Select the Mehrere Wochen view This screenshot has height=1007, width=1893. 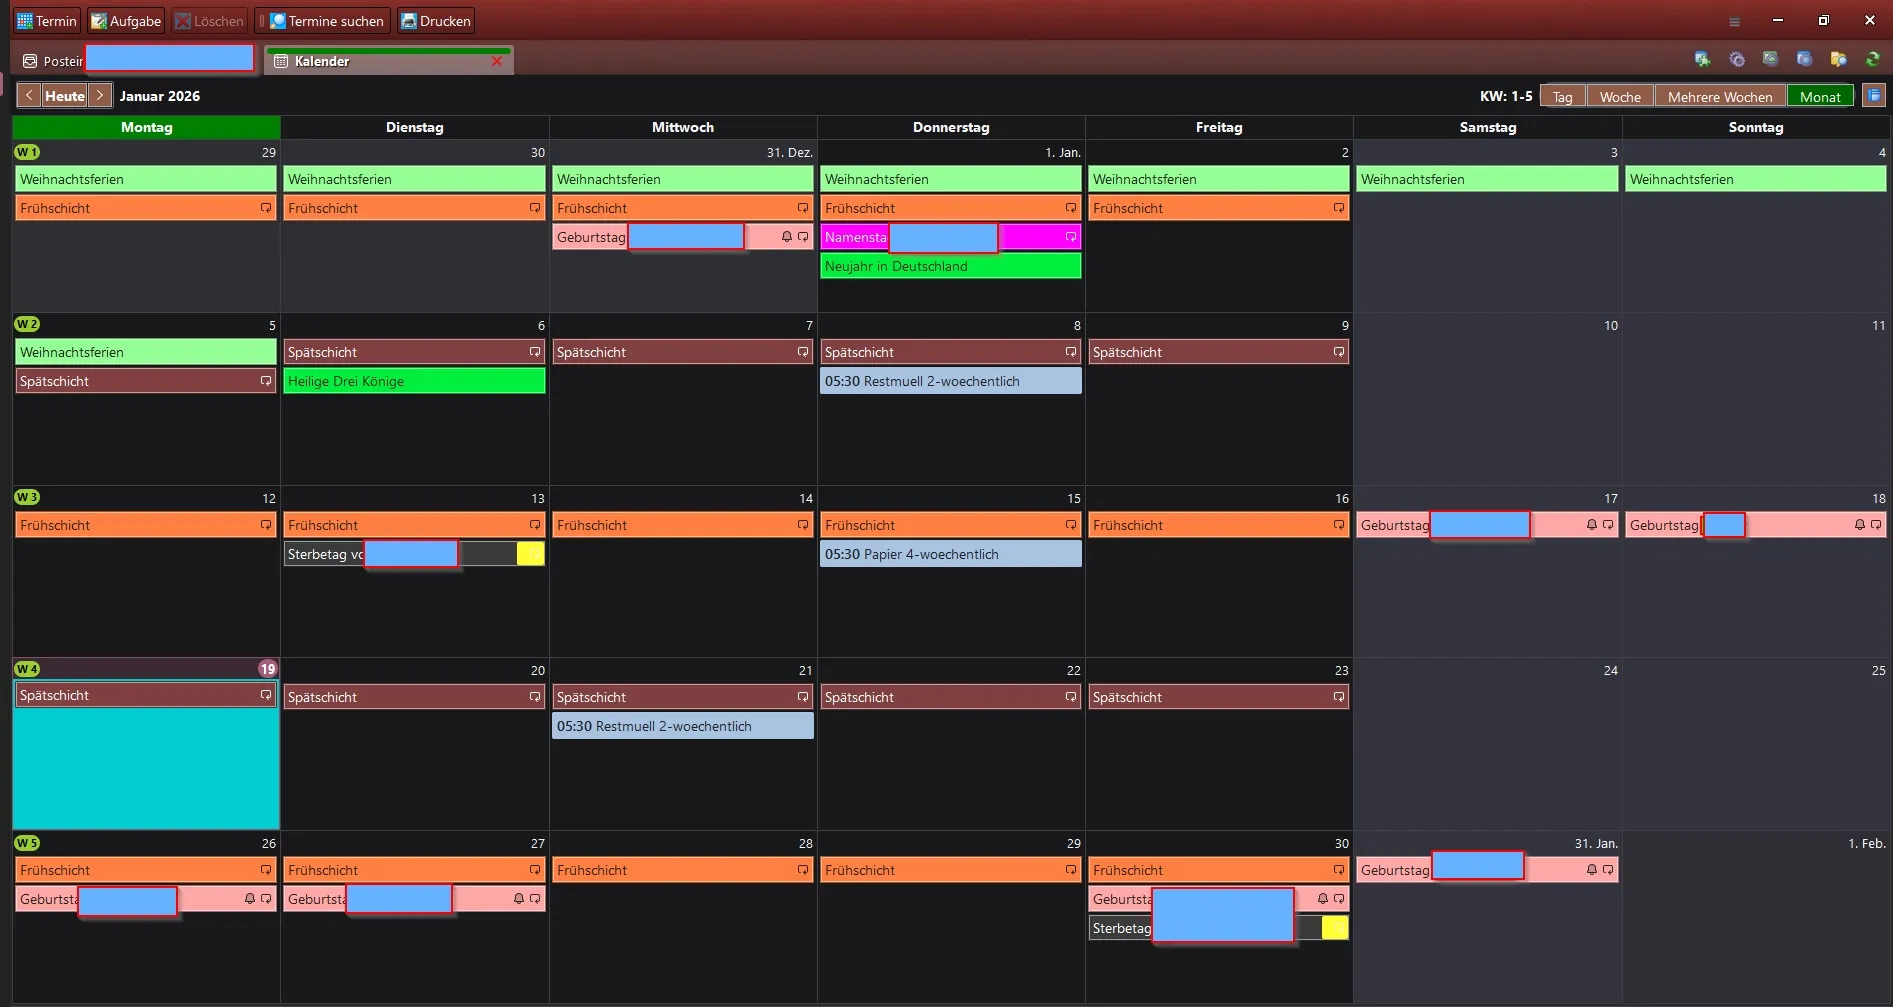[1720, 96]
